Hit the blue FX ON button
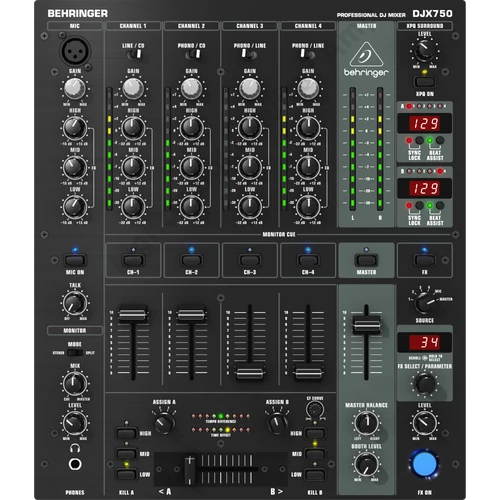This screenshot has height=500, width=500. pyautogui.click(x=424, y=464)
